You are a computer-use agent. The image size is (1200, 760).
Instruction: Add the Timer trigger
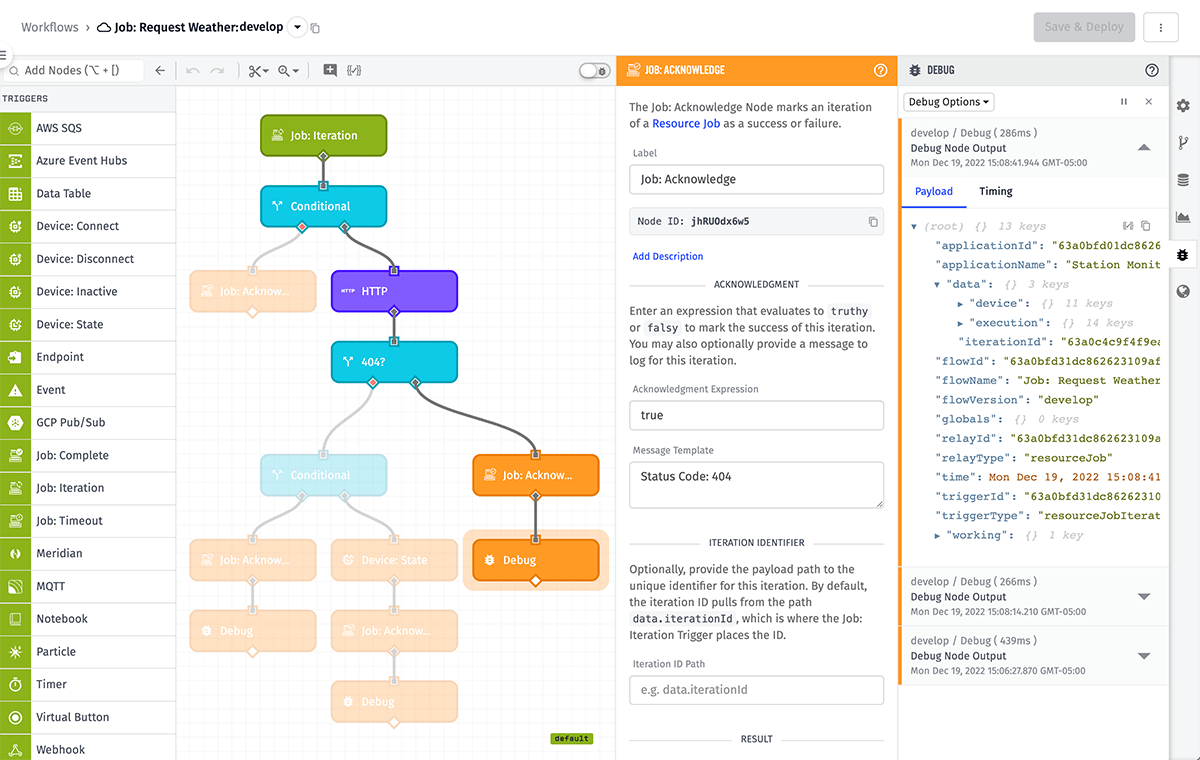coord(88,685)
